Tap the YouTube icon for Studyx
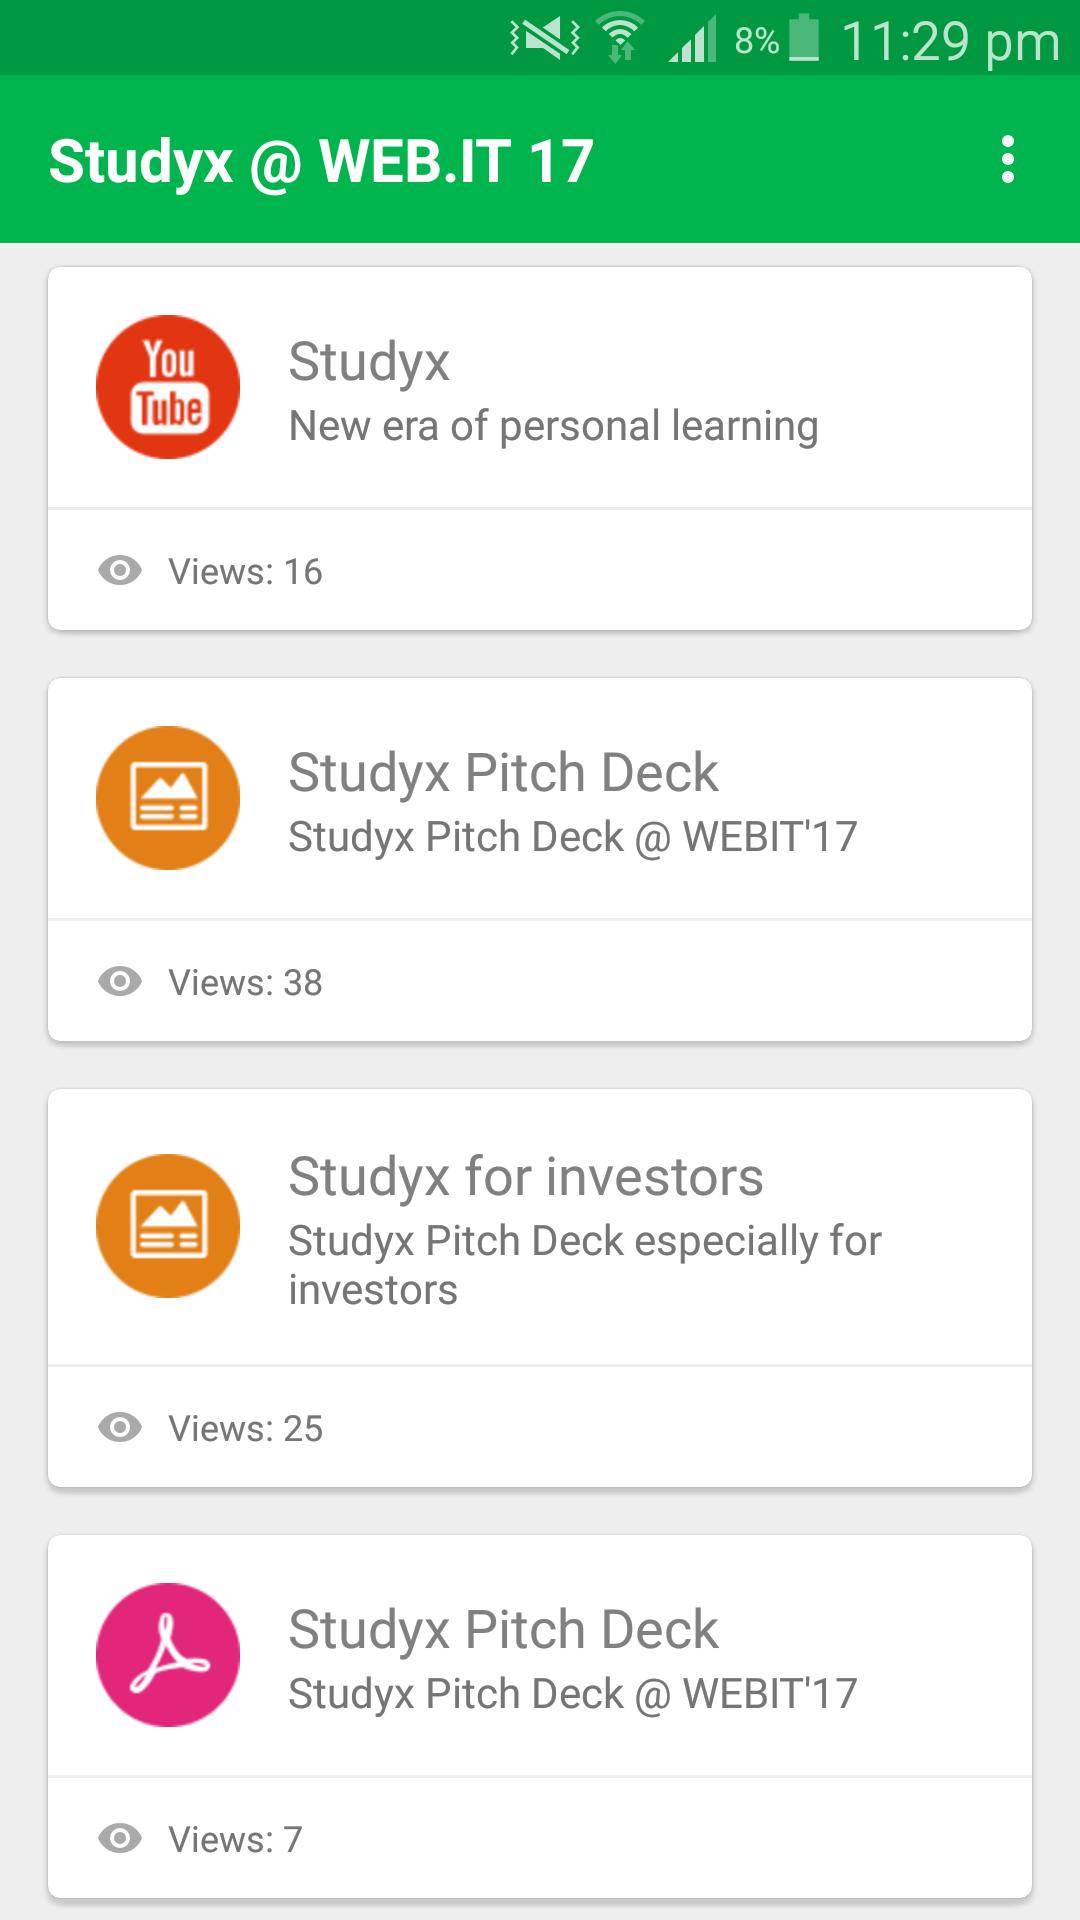The image size is (1080, 1920). tap(168, 387)
